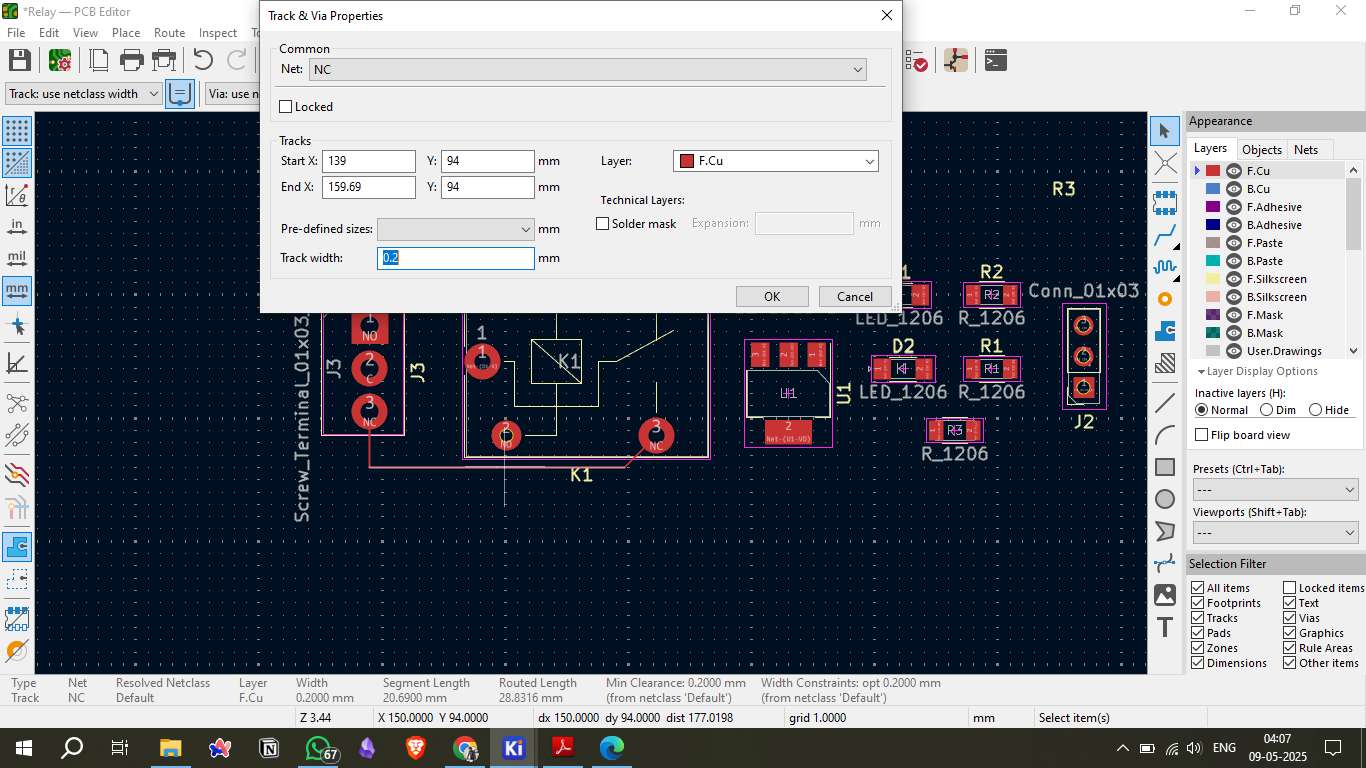1366x768 pixels.
Task: Select the Add image tool
Action: (x=1164, y=595)
